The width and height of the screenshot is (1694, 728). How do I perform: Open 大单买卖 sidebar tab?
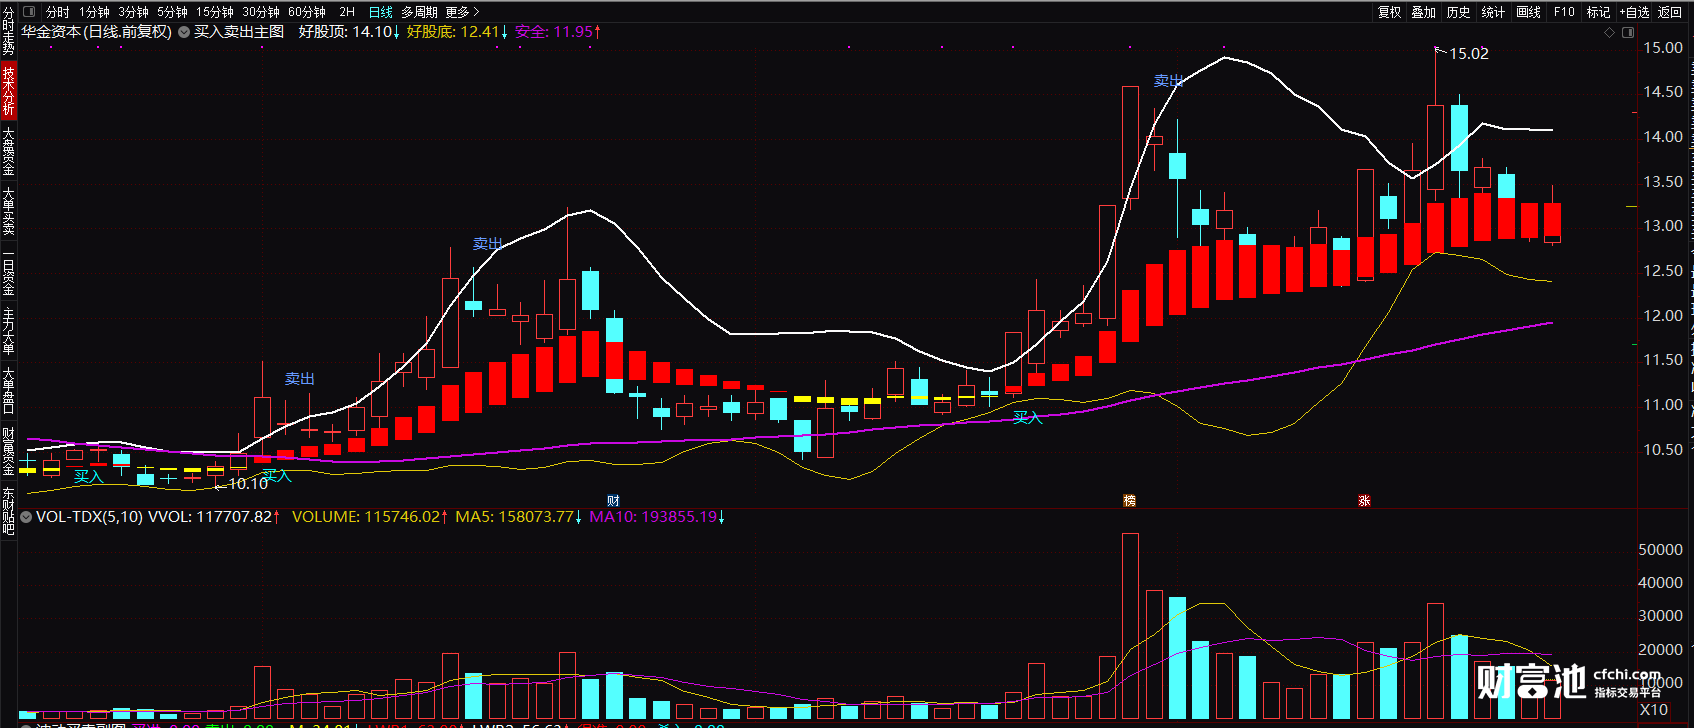tap(8, 211)
